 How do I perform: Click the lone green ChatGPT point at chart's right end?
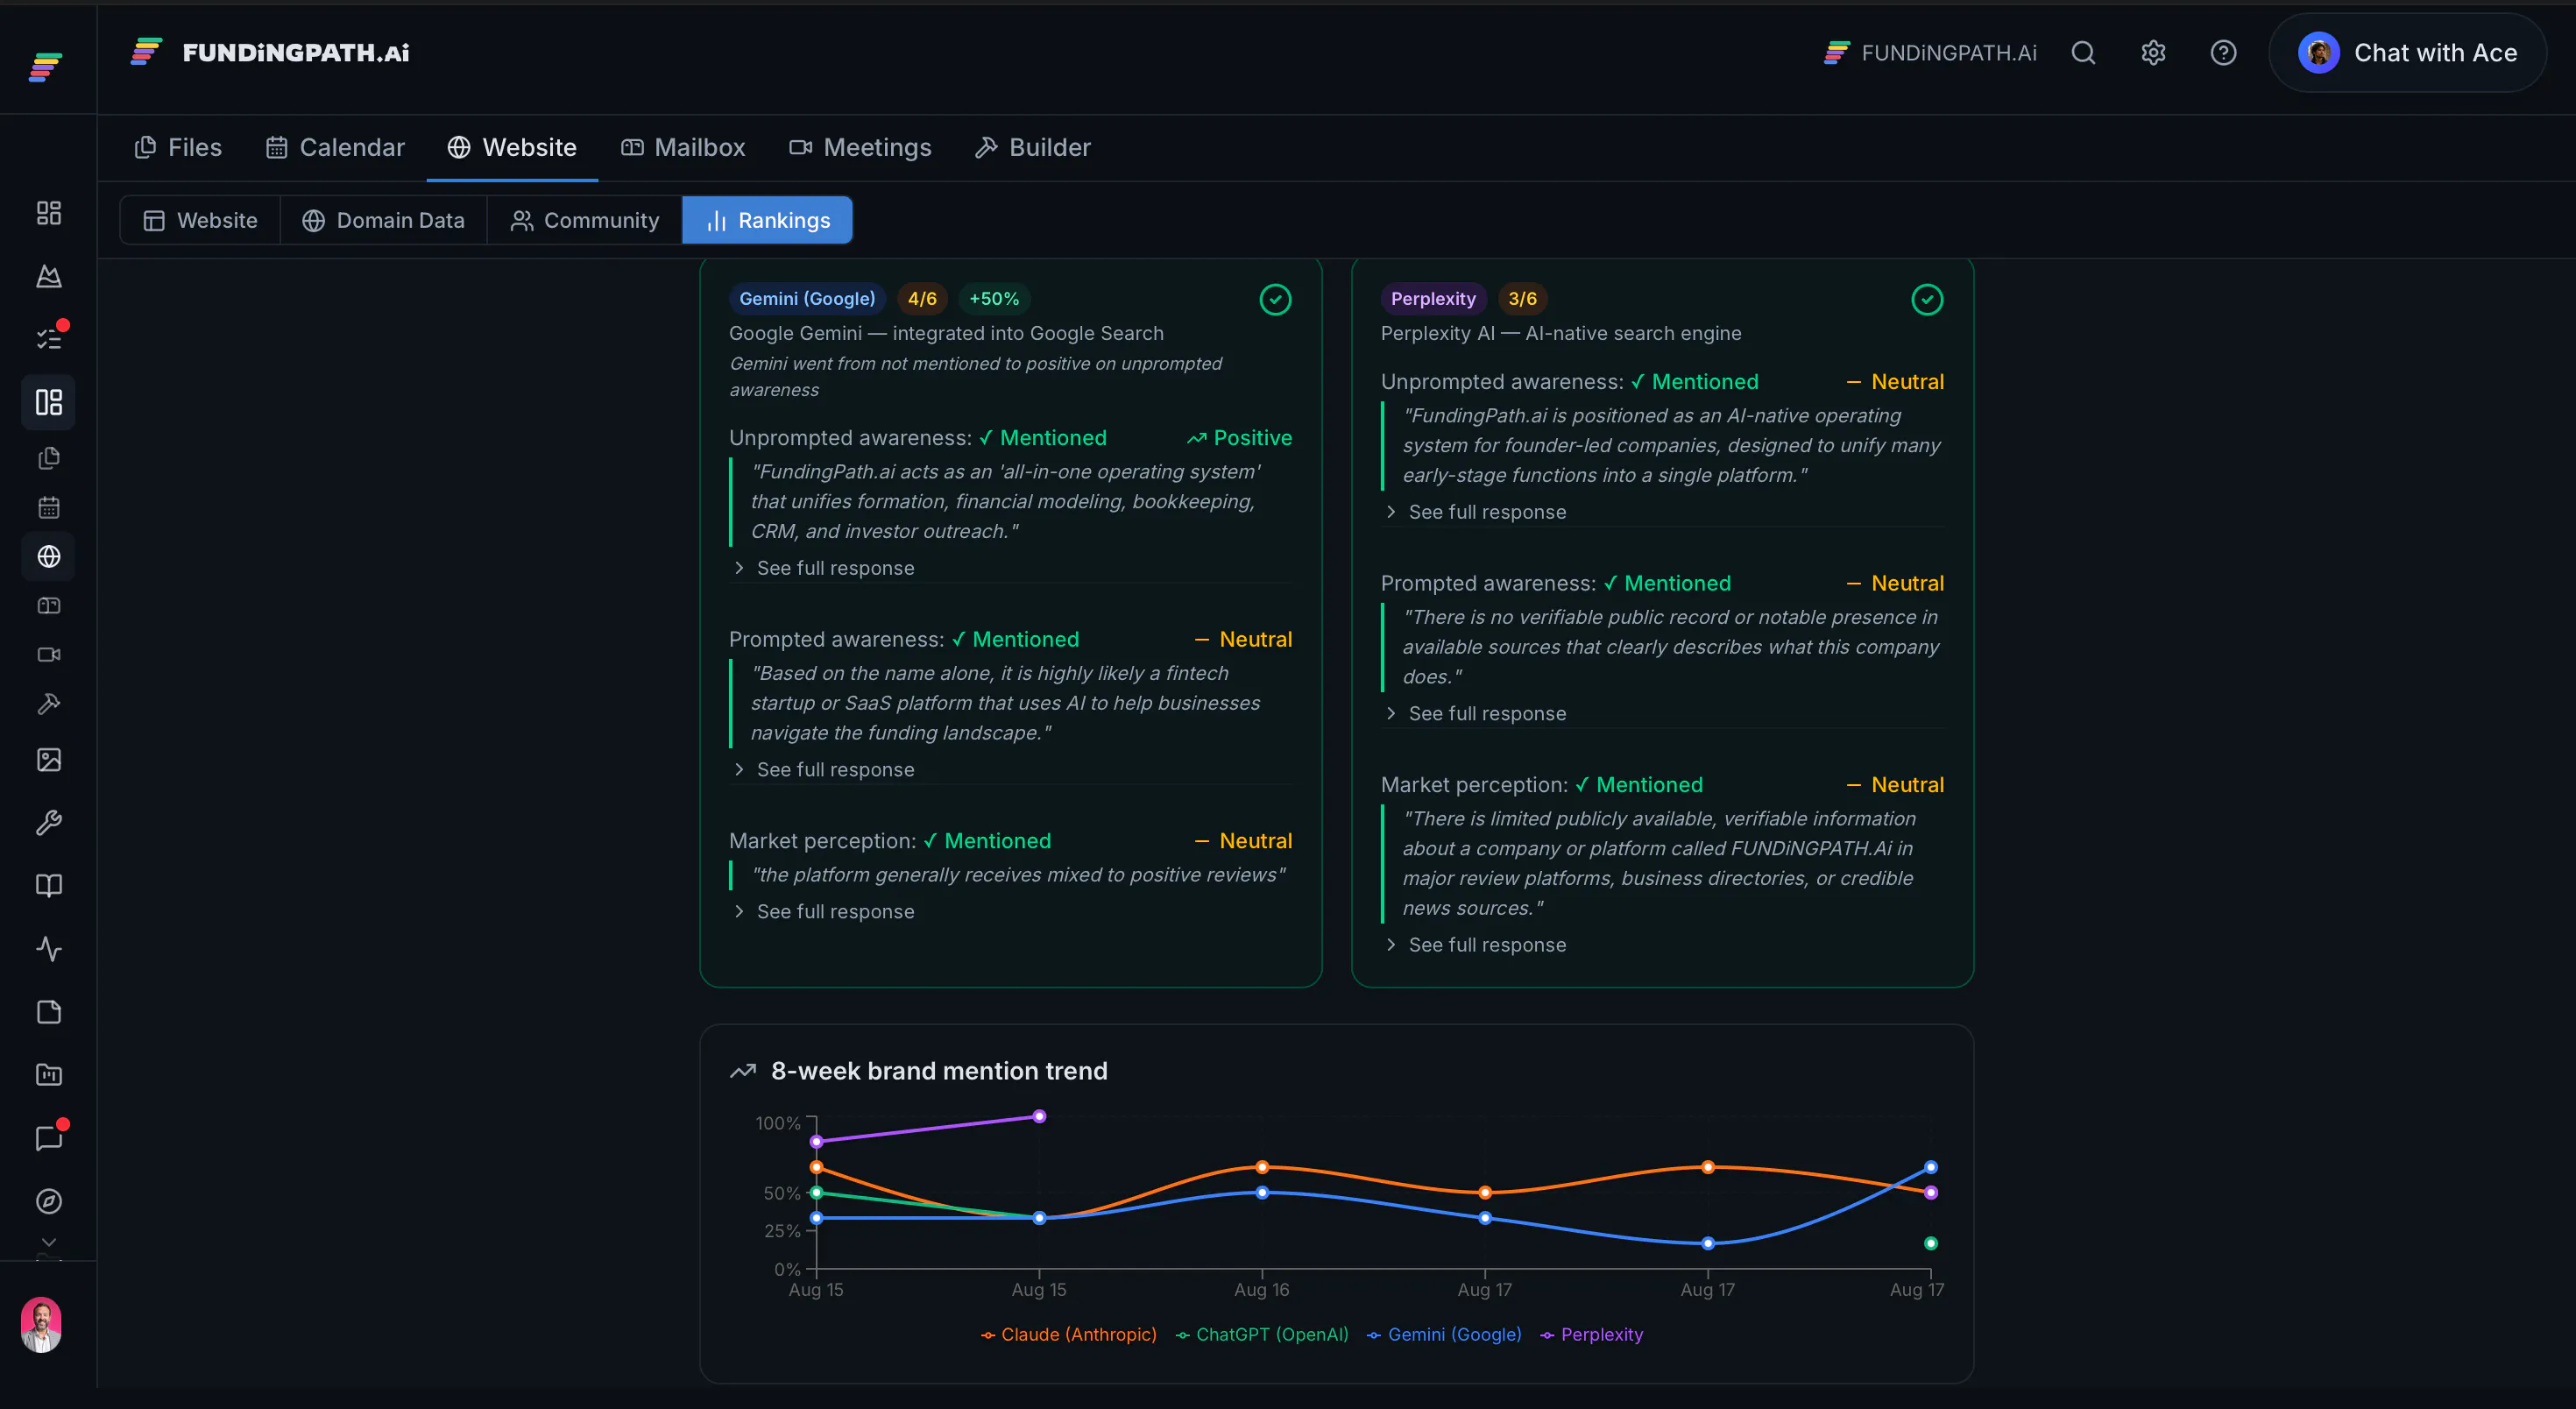[x=1931, y=1244]
